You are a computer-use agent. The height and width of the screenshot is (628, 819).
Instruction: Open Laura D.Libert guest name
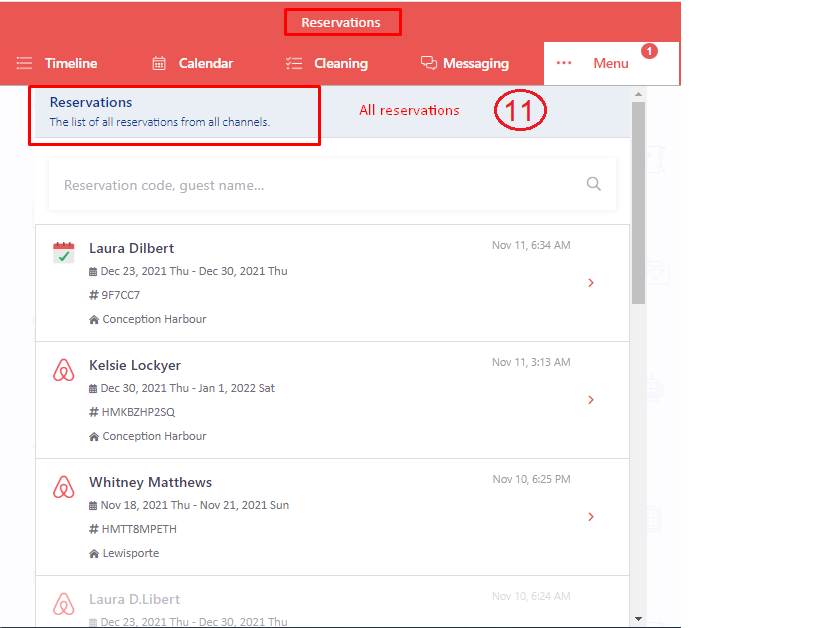(x=134, y=599)
